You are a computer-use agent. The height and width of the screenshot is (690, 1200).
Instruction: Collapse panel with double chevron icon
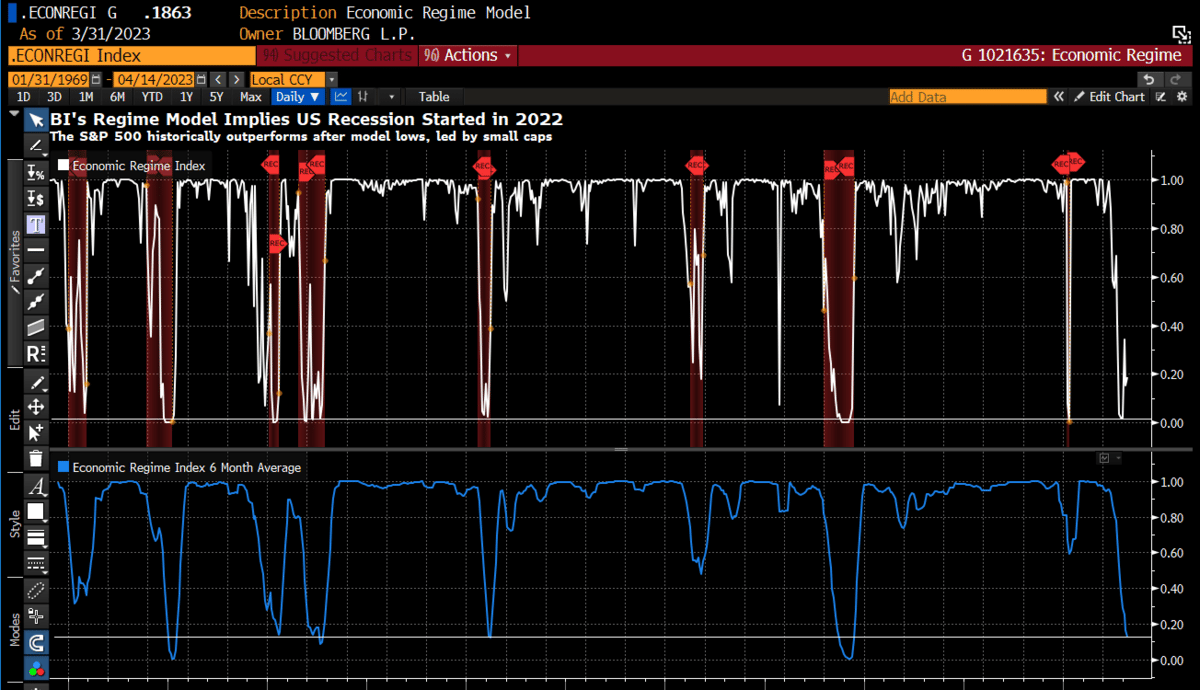point(1058,97)
